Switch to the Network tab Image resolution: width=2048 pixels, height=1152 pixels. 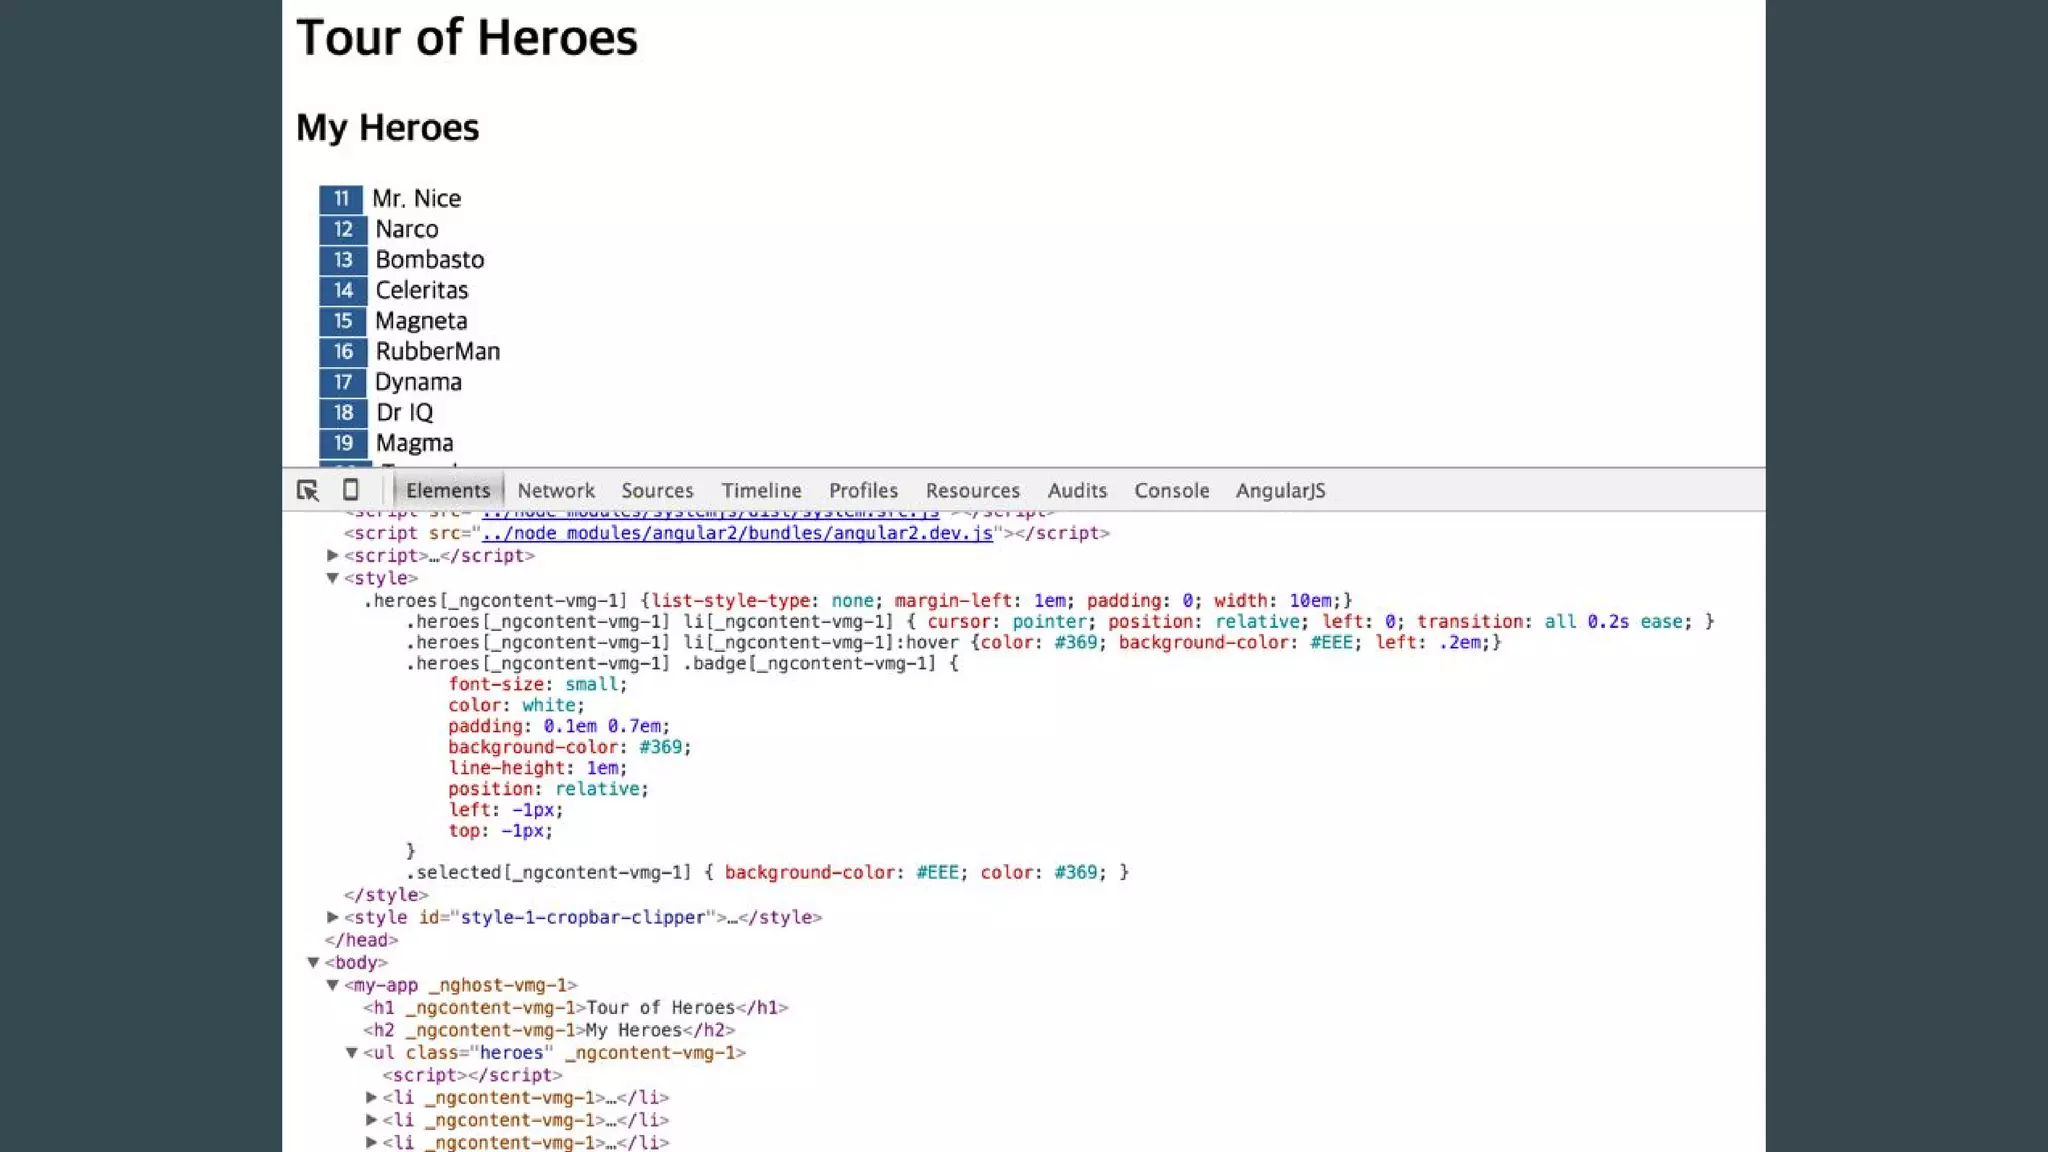tap(556, 491)
